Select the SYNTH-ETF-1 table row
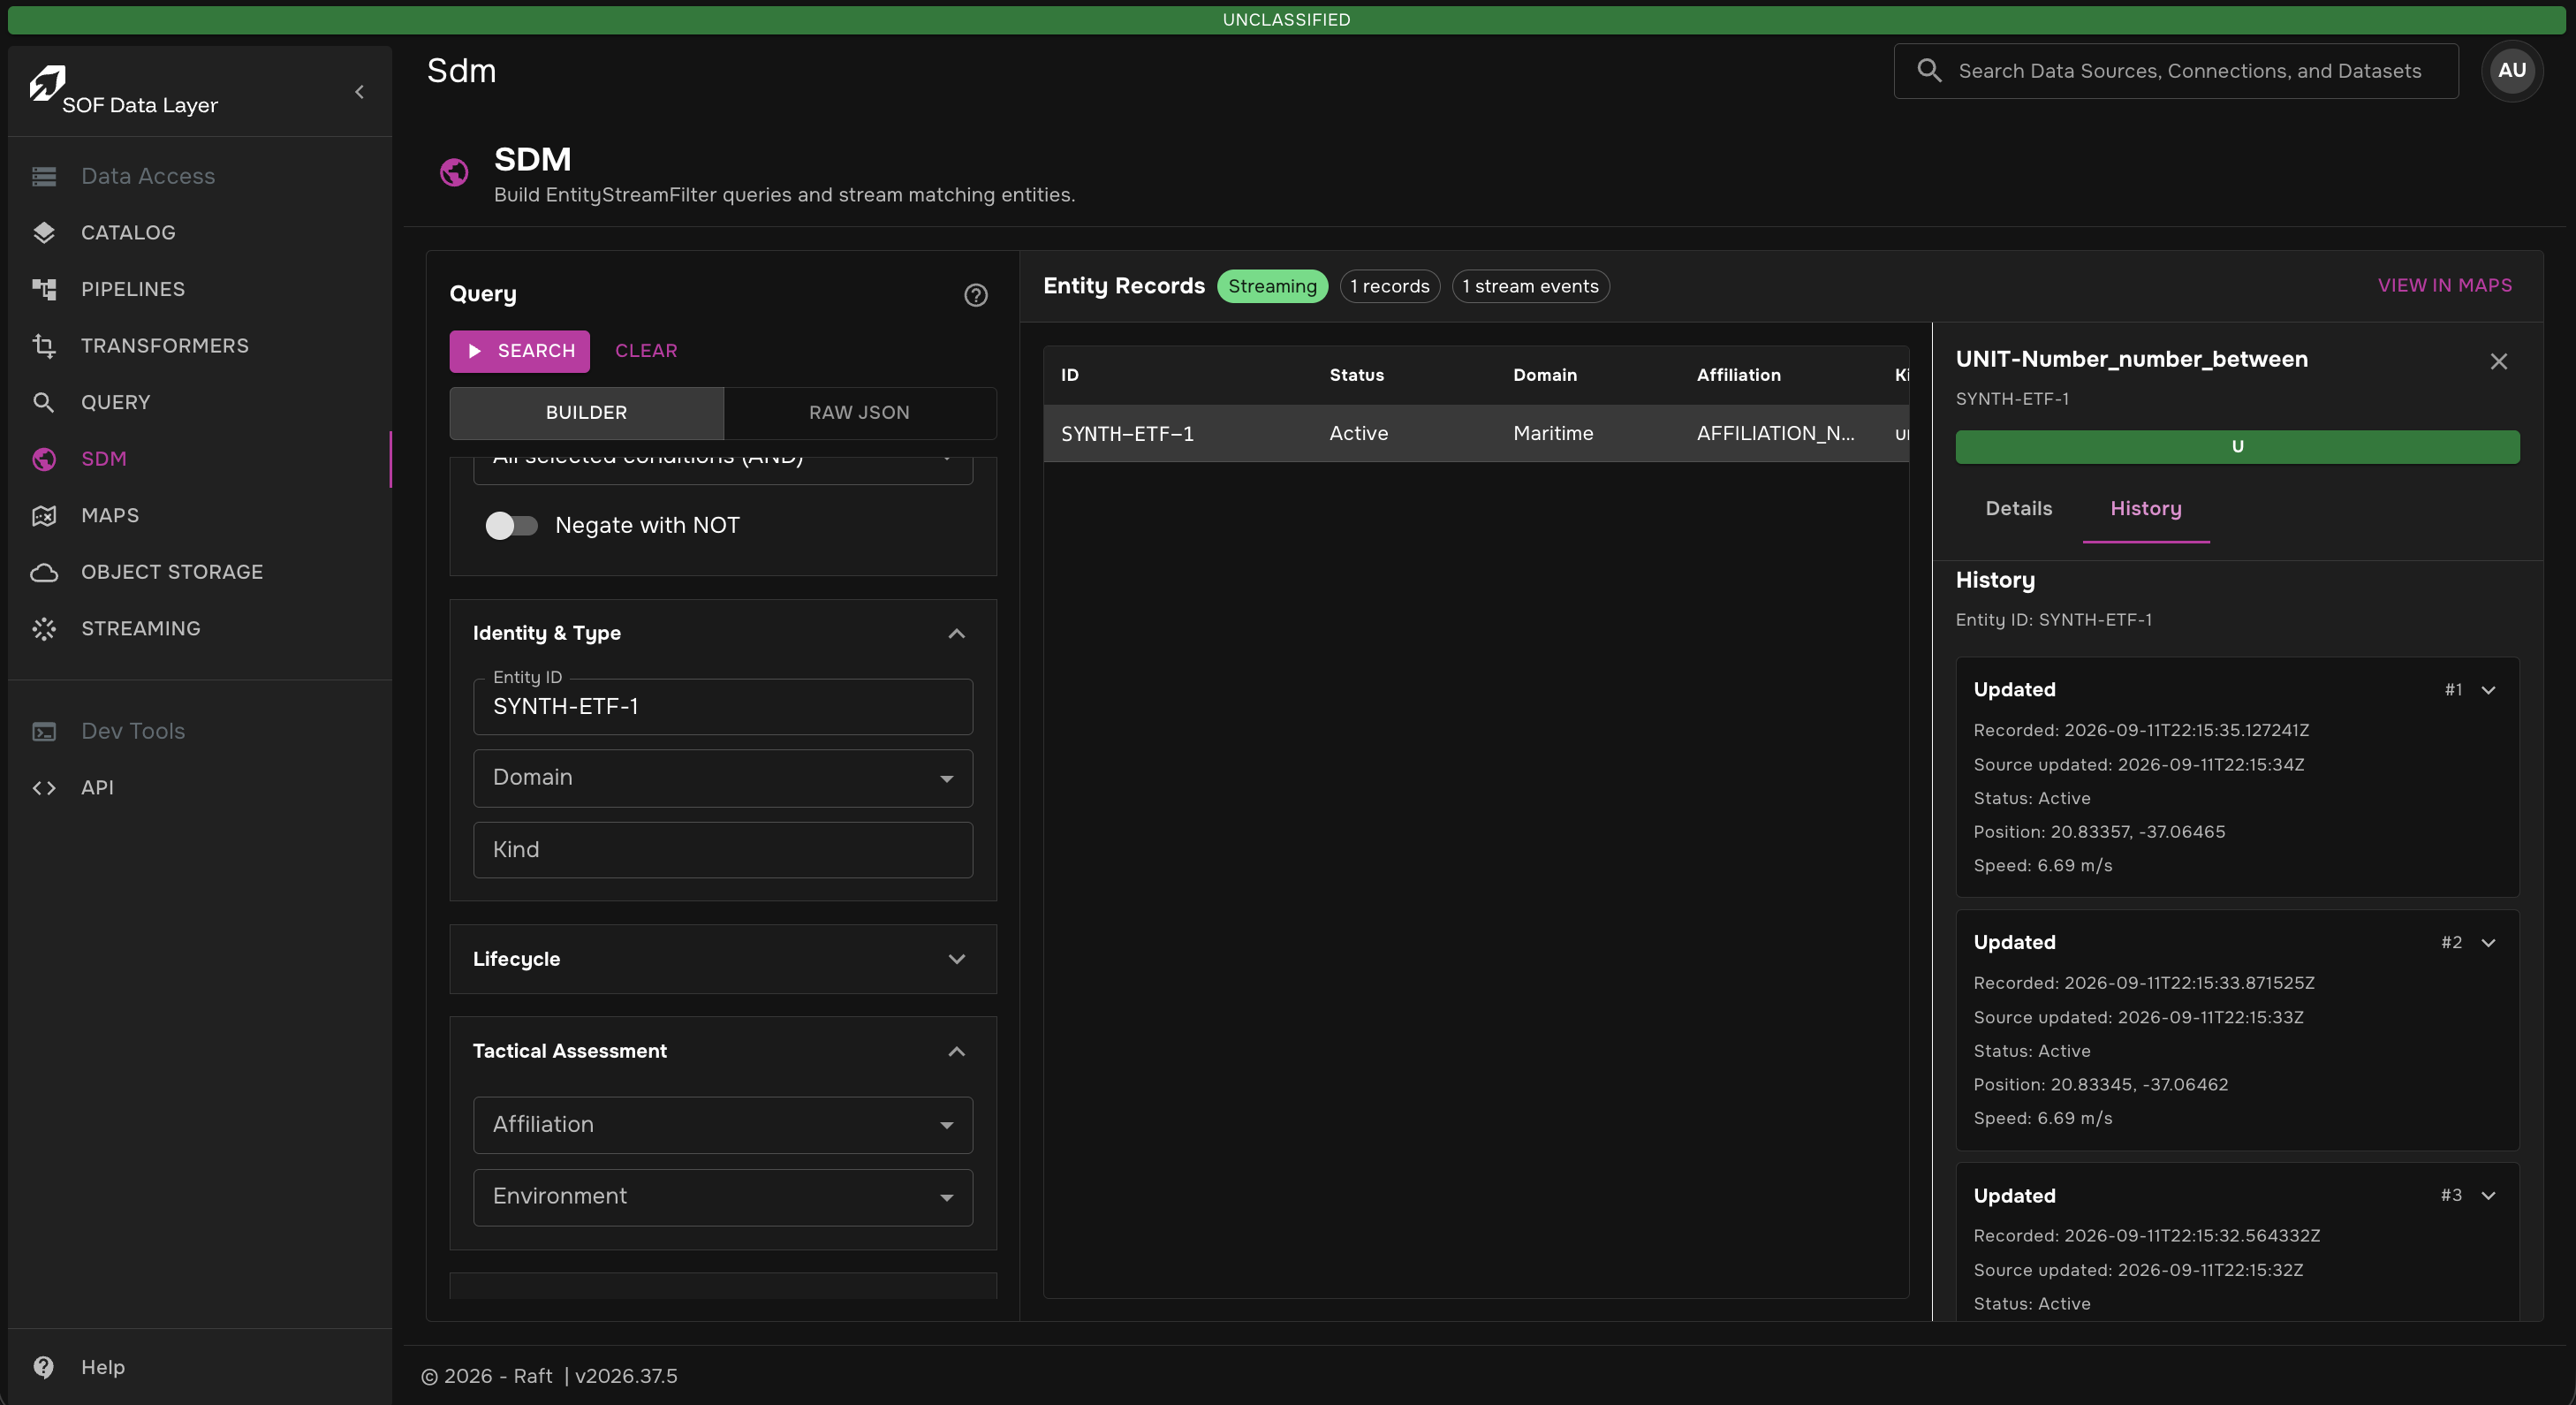The image size is (2576, 1405). point(1476,433)
